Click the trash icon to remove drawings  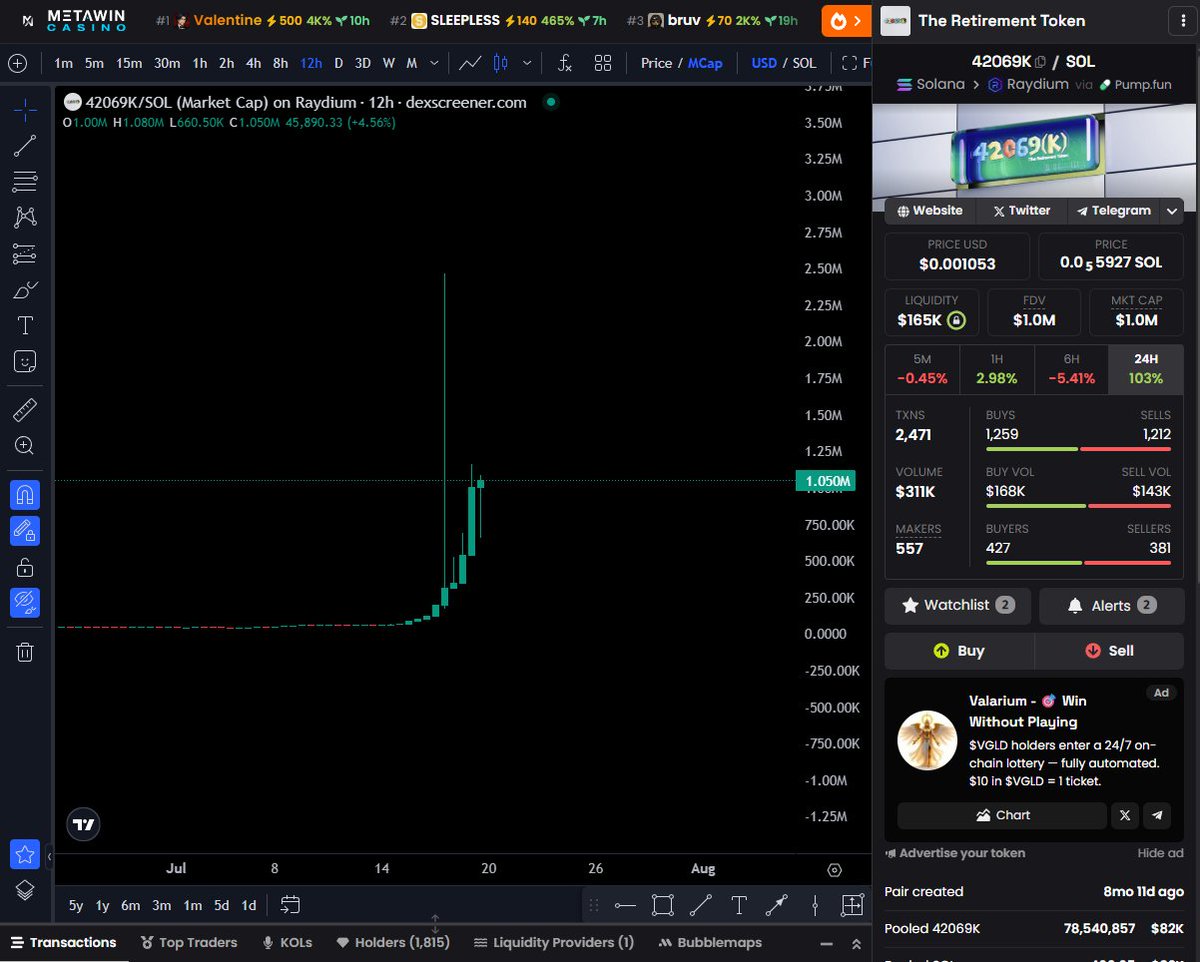tap(25, 652)
